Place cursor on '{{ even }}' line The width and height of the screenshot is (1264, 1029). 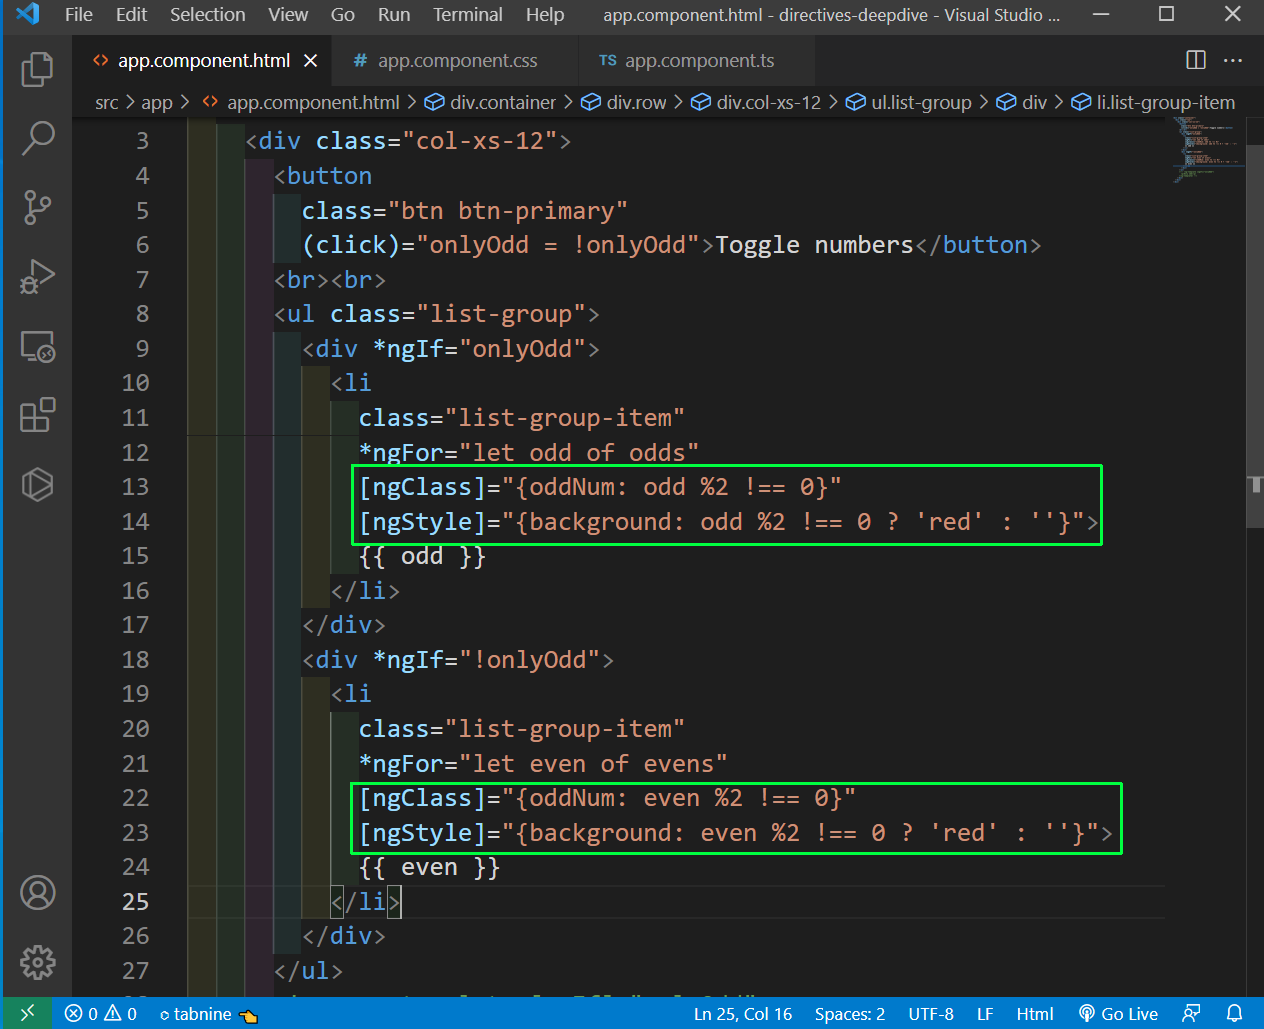pyautogui.click(x=429, y=867)
